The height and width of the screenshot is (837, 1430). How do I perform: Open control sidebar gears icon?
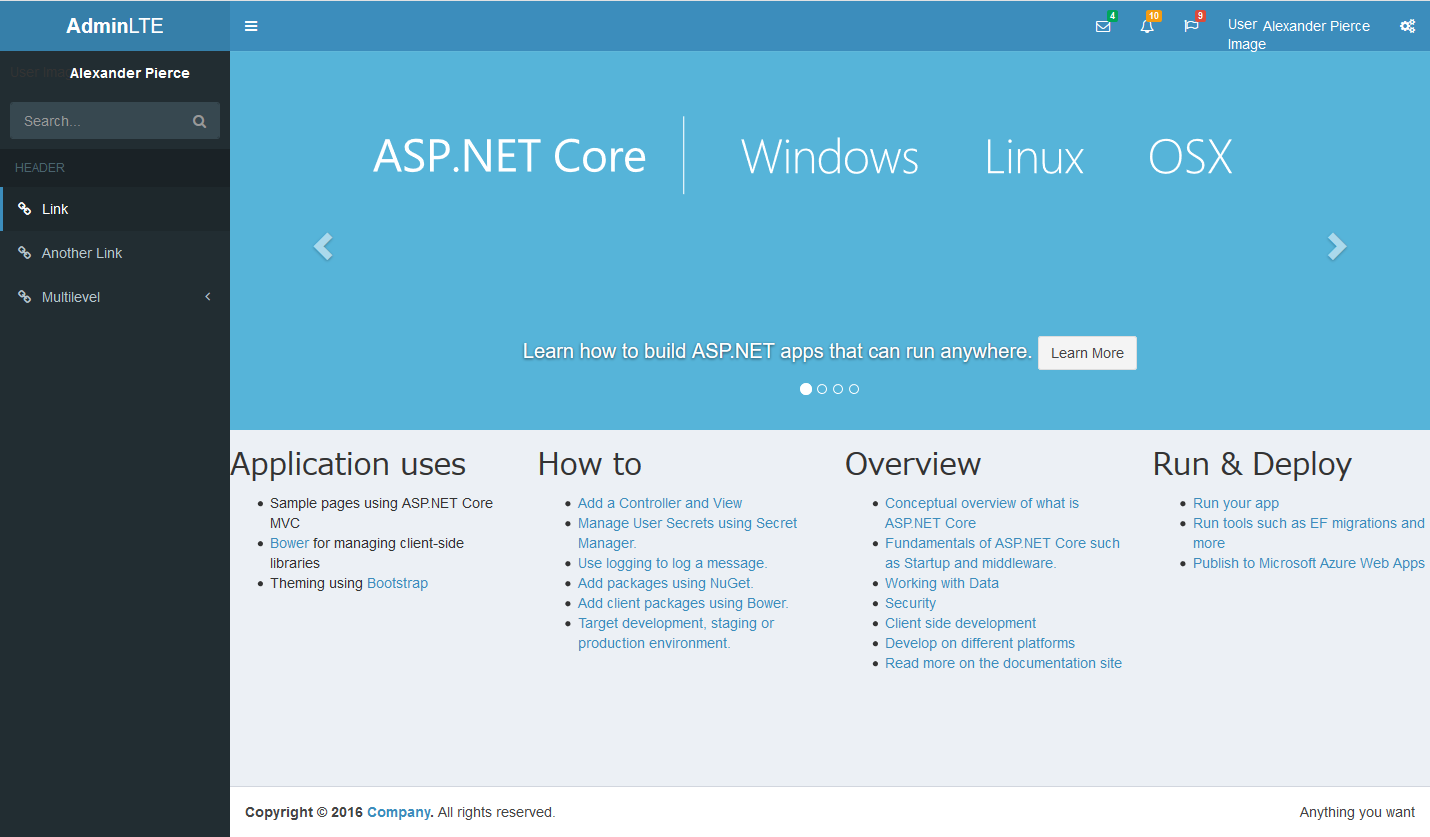tap(1407, 26)
